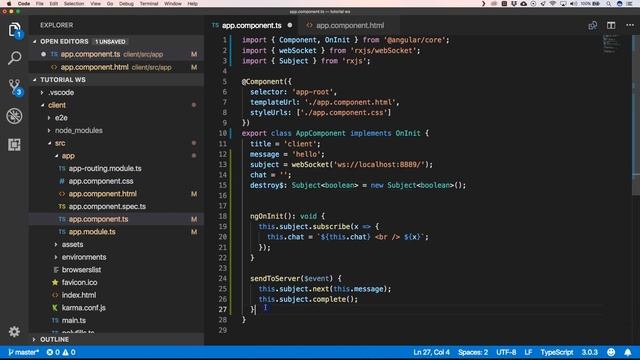
Task: Split the editor to the right
Action: click(611, 25)
